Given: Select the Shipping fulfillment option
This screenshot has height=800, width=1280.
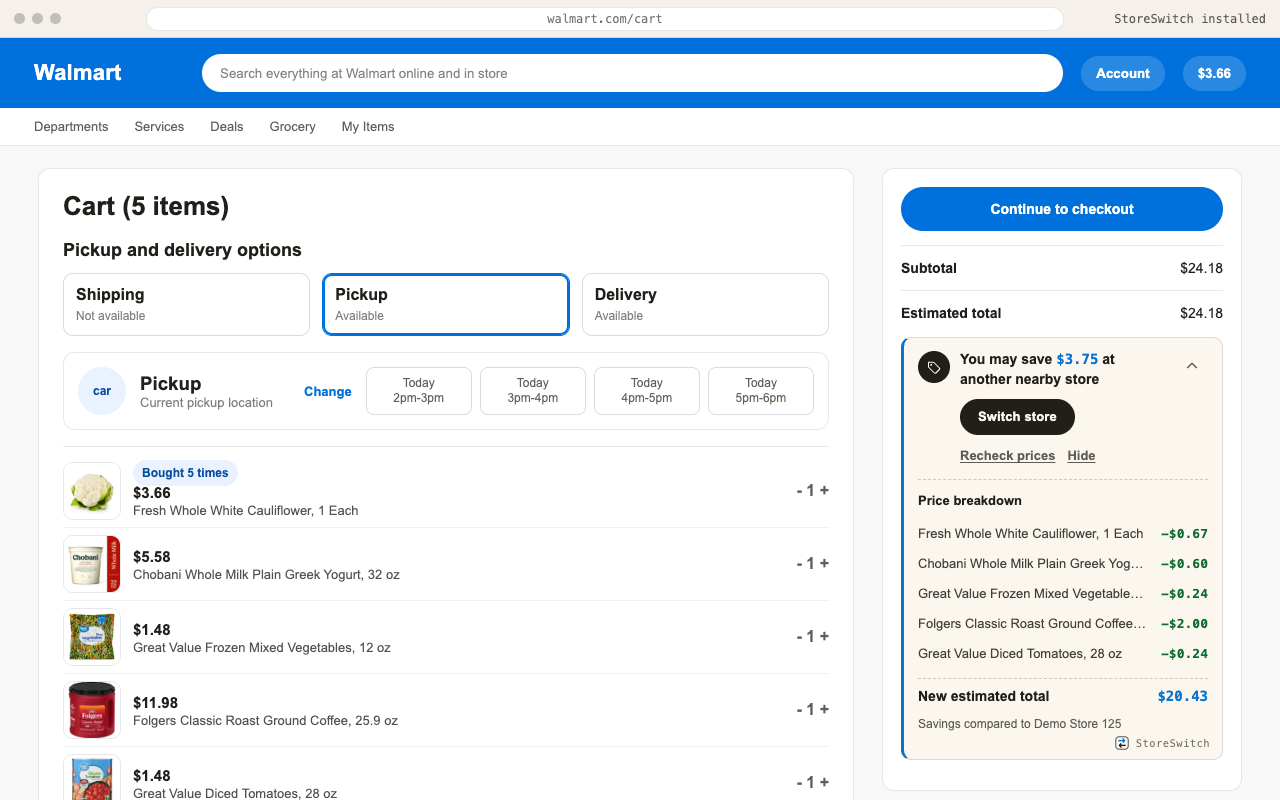Looking at the screenshot, I should pyautogui.click(x=186, y=304).
